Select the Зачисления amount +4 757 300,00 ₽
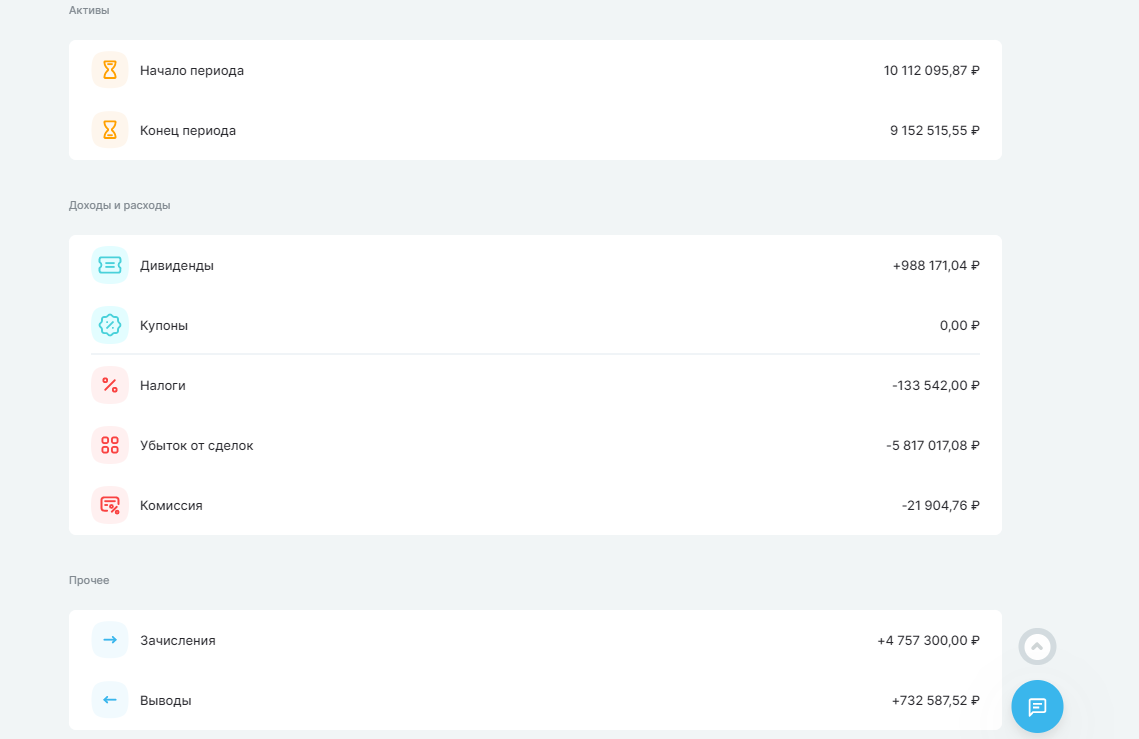The image size is (1139, 739). [928, 641]
